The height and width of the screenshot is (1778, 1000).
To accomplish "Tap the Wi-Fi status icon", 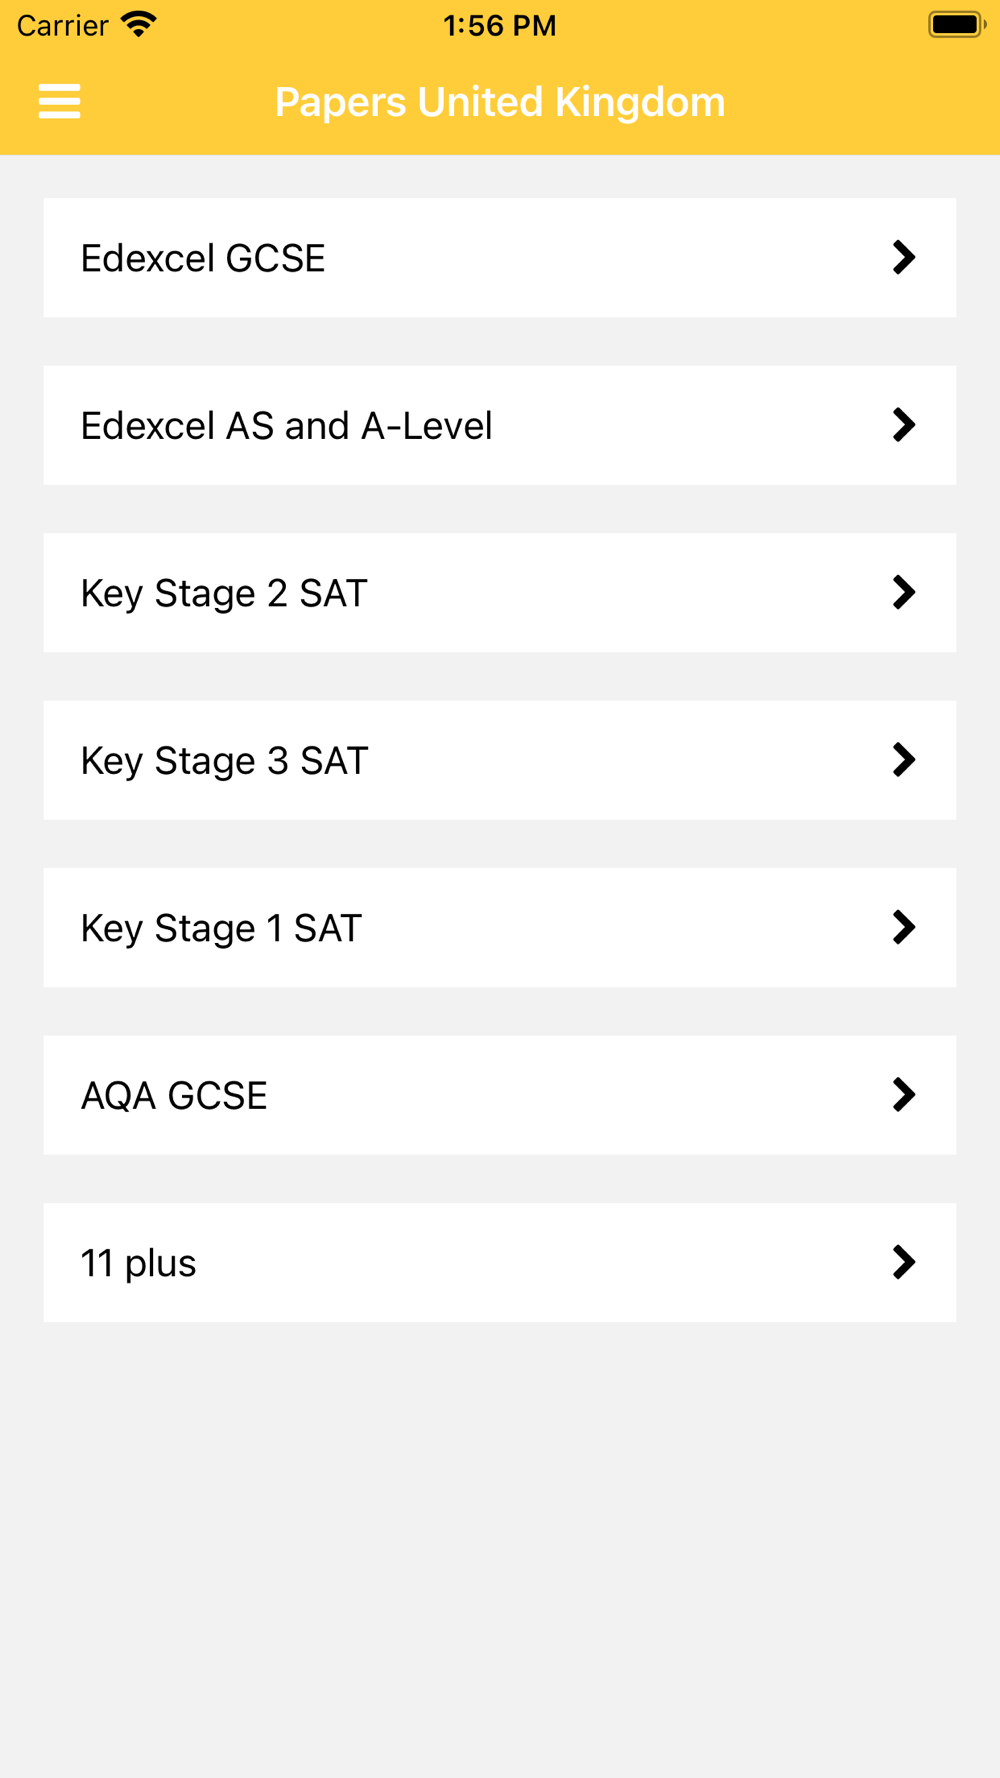I will 139,24.
